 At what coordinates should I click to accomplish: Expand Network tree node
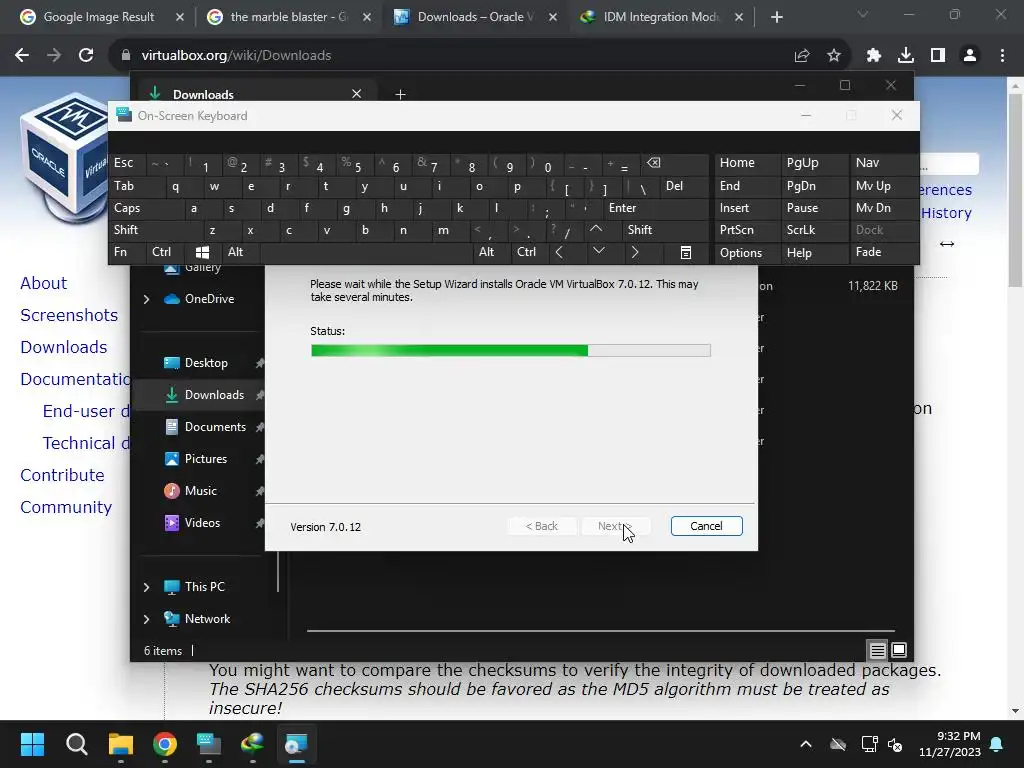pos(146,619)
